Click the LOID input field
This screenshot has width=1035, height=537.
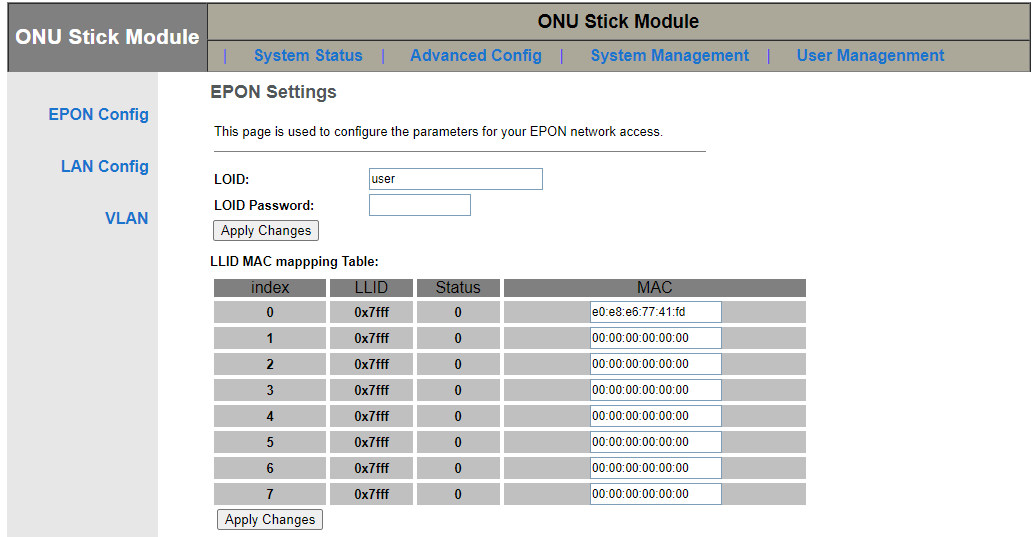click(x=455, y=179)
